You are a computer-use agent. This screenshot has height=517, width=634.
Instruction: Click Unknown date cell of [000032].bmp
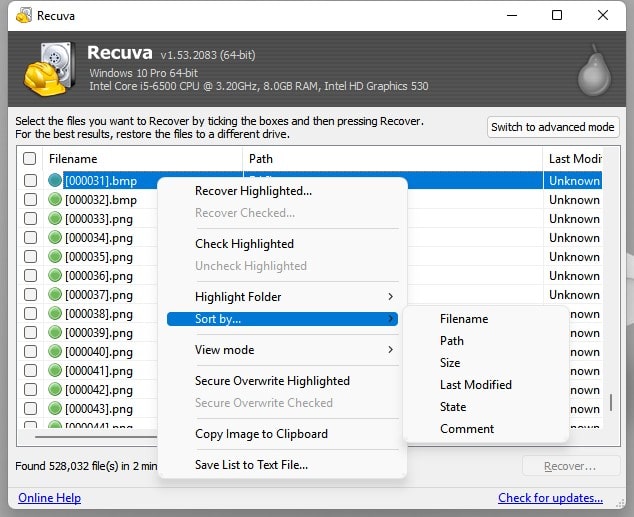coord(574,200)
